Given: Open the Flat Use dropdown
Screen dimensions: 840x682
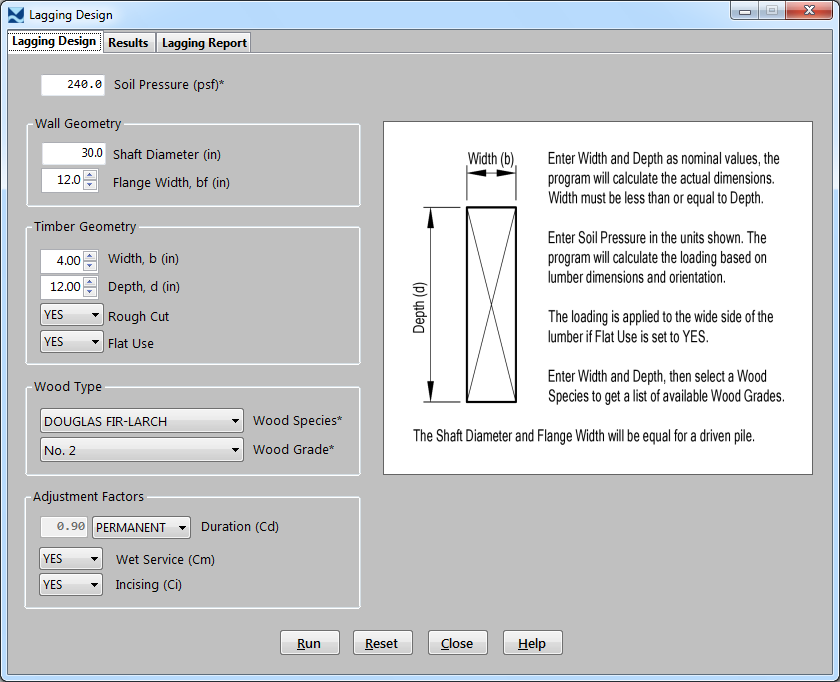Looking at the screenshot, I should click(72, 342).
